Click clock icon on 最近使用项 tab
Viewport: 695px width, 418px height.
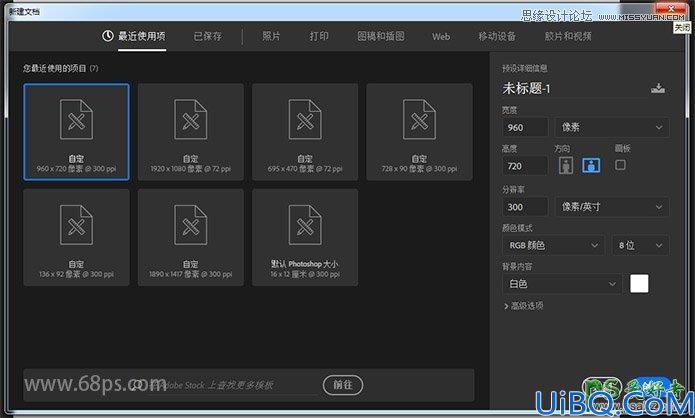point(108,36)
